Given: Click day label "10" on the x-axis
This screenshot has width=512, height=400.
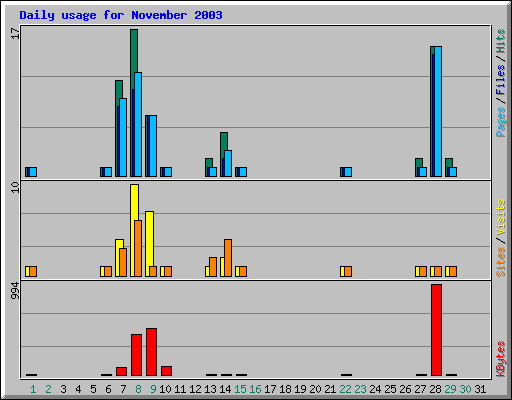Looking at the screenshot, I should [x=165, y=389].
